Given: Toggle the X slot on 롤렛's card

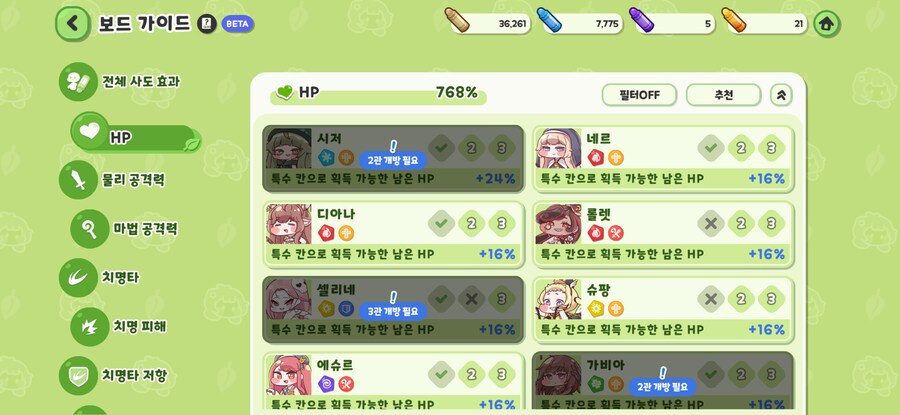Looking at the screenshot, I should pos(711,223).
